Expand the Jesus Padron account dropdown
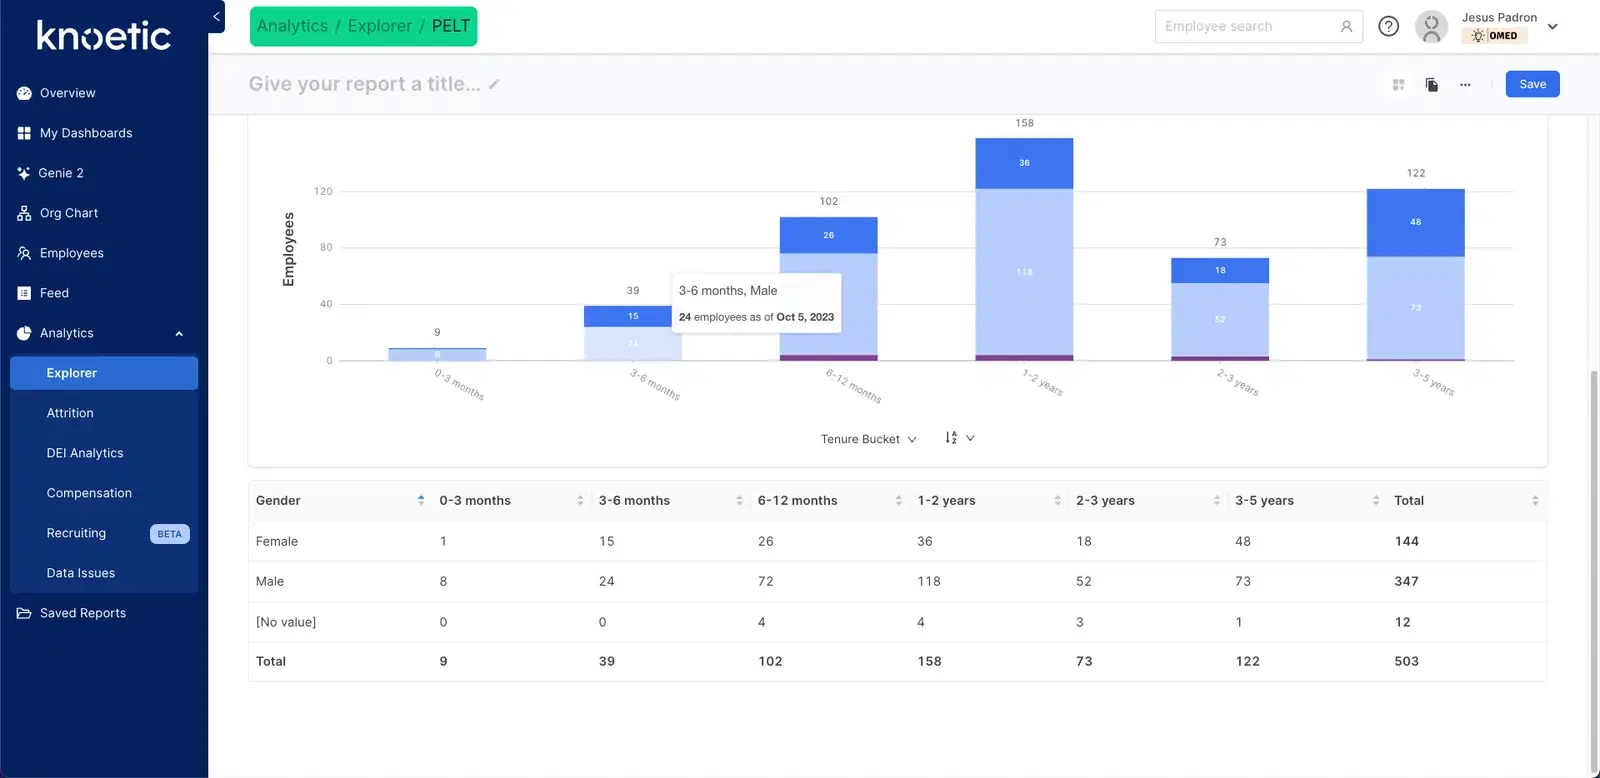1600x778 pixels. (x=1553, y=27)
